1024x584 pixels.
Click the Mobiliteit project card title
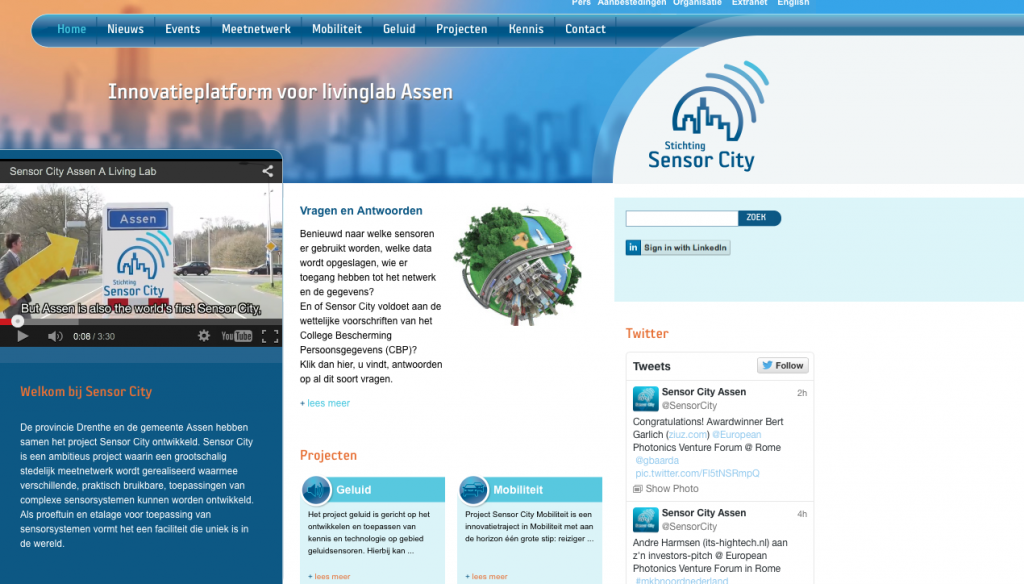(518, 490)
